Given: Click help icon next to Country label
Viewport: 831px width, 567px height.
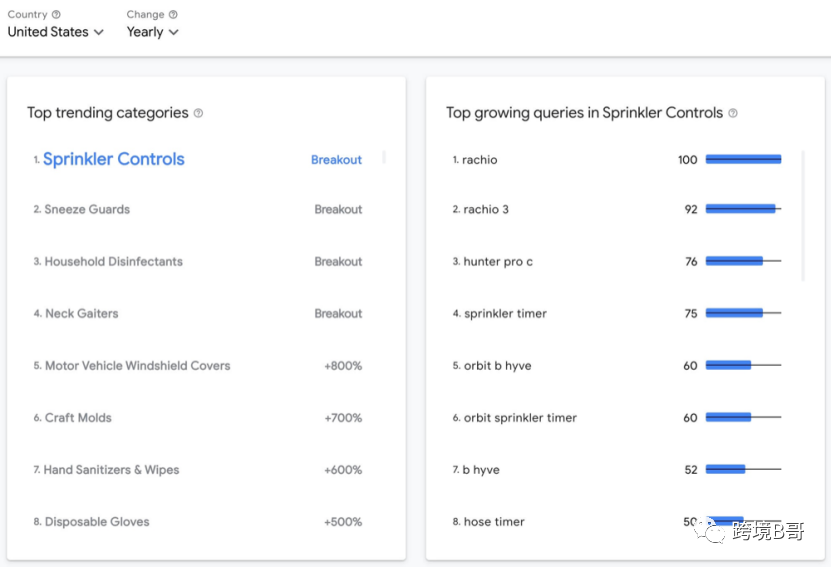Looking at the screenshot, I should (56, 15).
